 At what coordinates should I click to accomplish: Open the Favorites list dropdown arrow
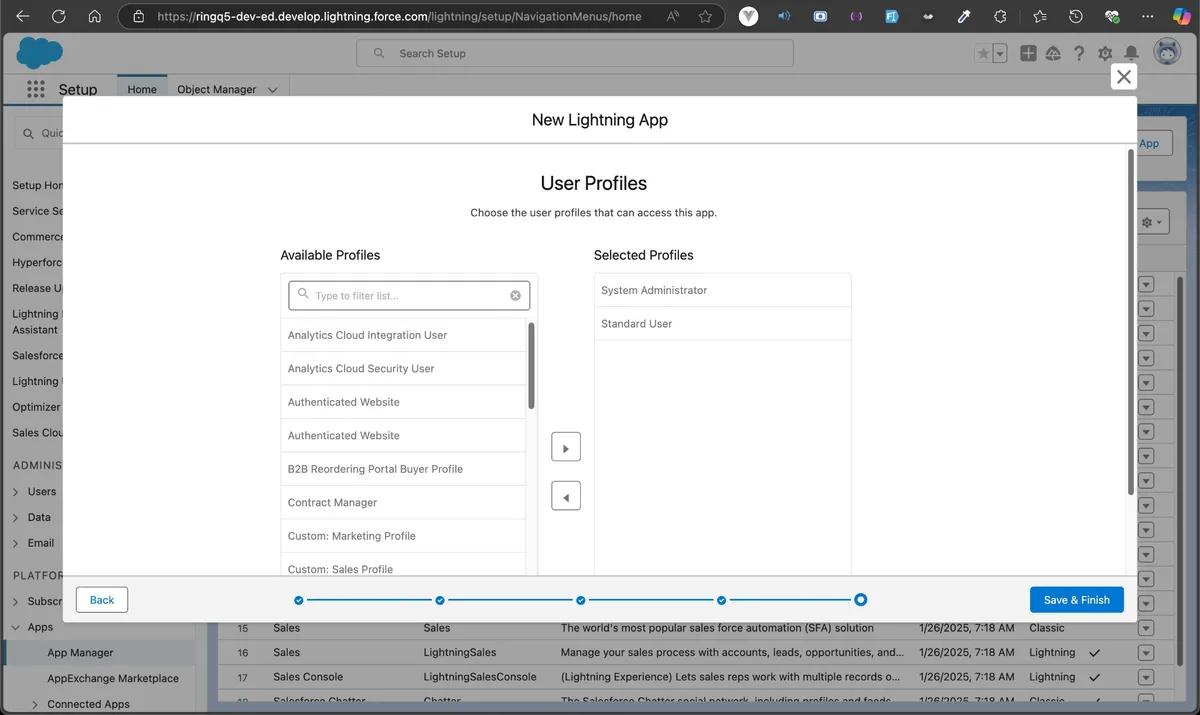1000,54
